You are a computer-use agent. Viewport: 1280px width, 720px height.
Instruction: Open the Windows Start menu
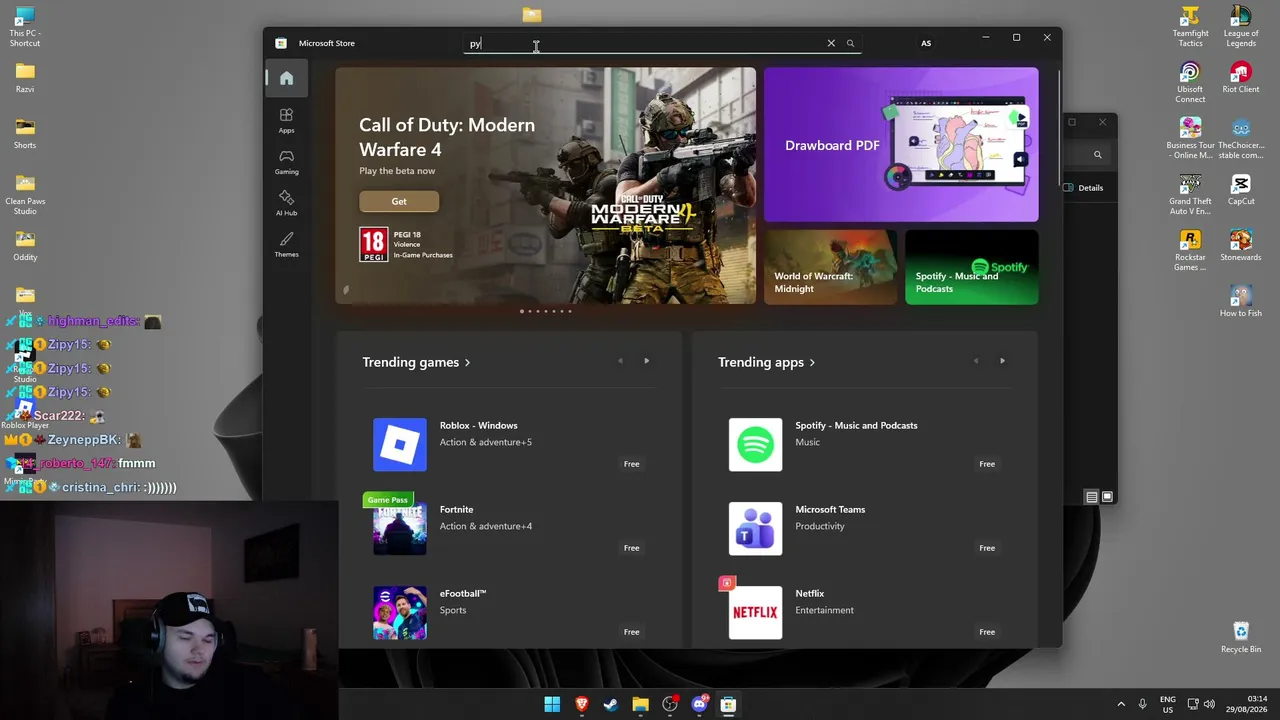[552, 705]
